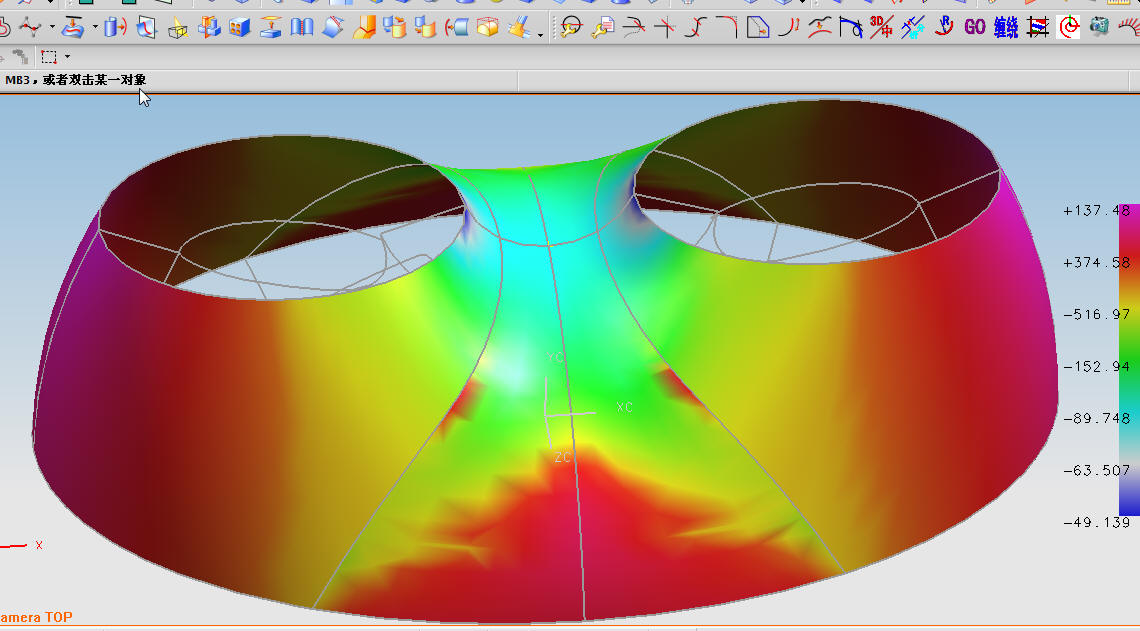
Task: Select the surface offset icon with the down arrow
Action: (73, 28)
